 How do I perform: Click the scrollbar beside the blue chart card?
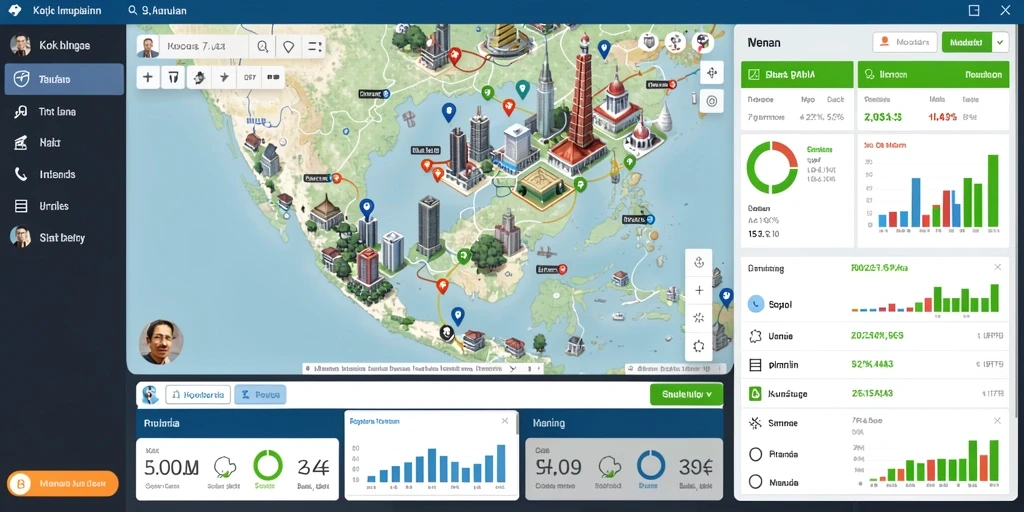519,424
